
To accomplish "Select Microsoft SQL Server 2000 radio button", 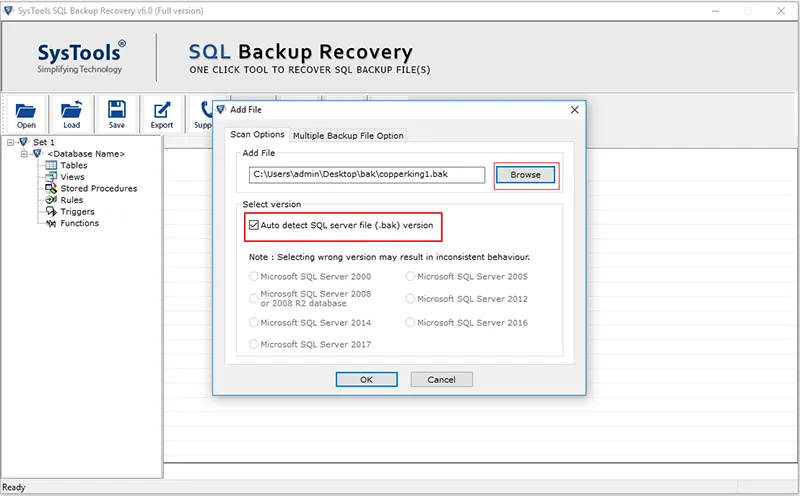I will coord(254,277).
